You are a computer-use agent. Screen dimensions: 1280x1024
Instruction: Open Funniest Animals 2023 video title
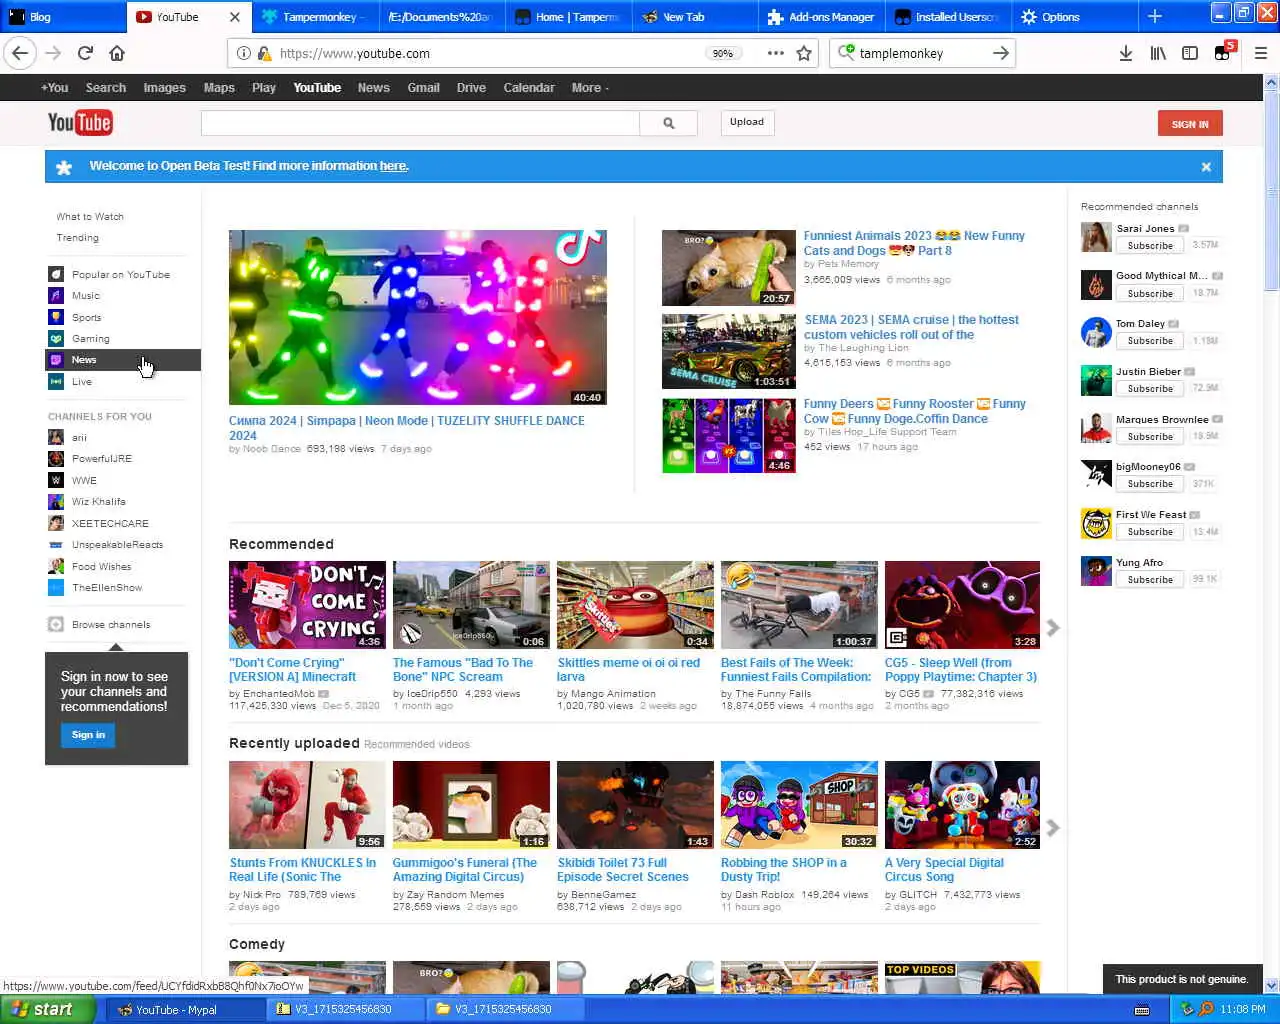[914, 243]
